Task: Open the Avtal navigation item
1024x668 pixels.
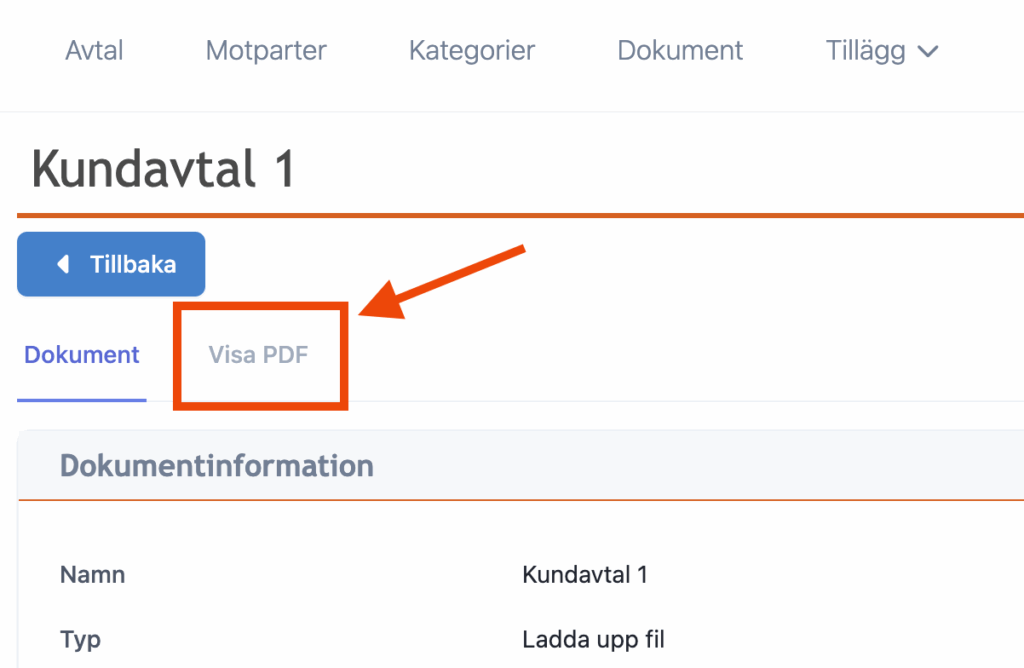Action: pyautogui.click(x=94, y=50)
